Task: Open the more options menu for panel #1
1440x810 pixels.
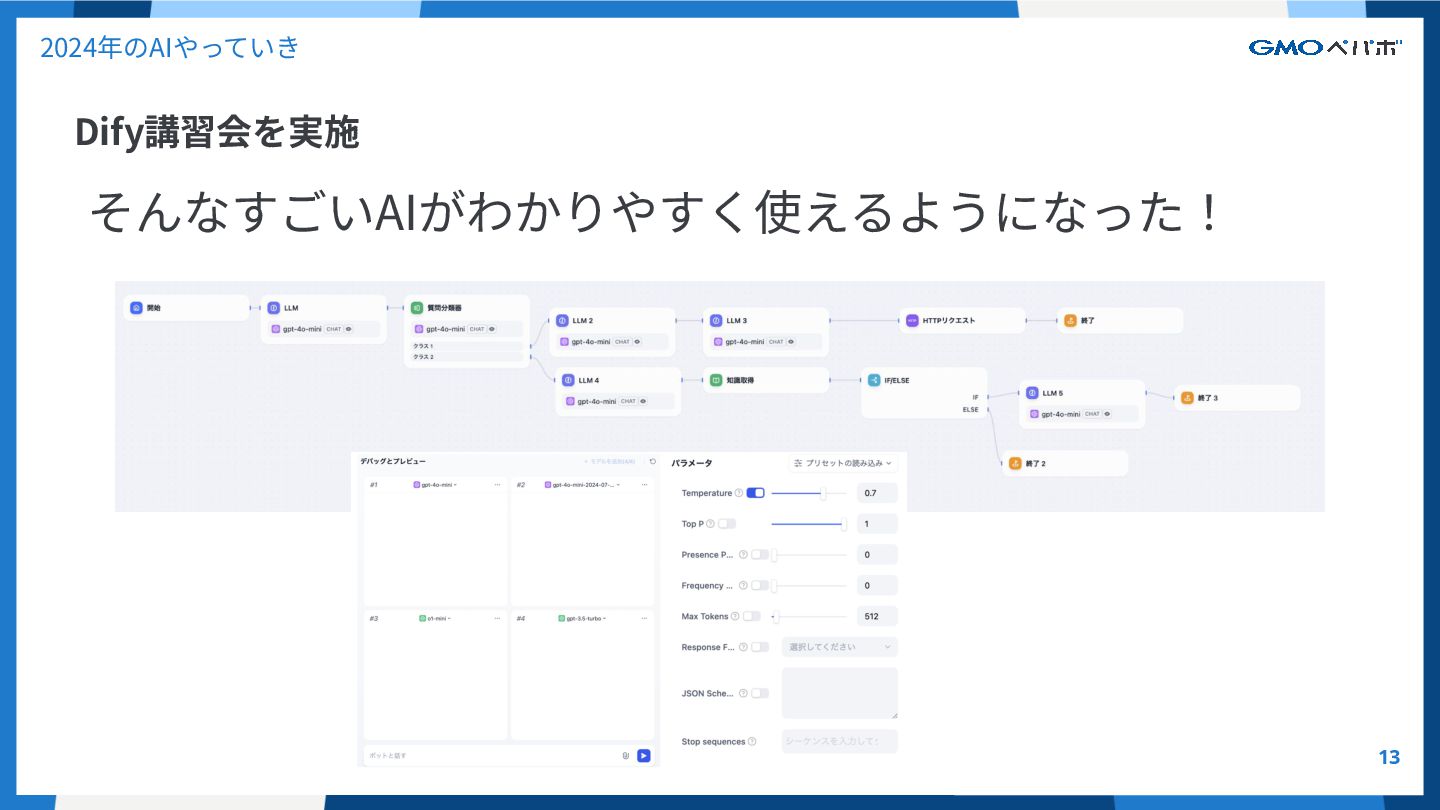Action: pos(497,484)
